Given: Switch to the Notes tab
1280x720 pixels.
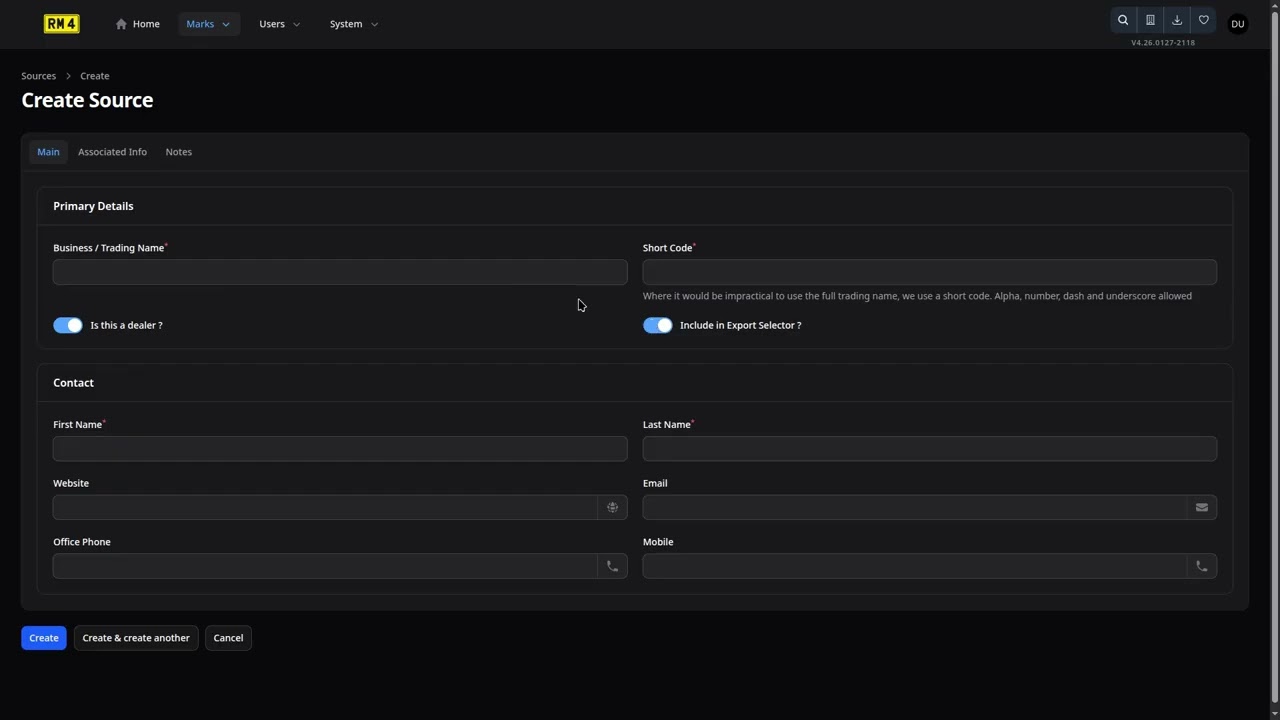Looking at the screenshot, I should click(178, 152).
